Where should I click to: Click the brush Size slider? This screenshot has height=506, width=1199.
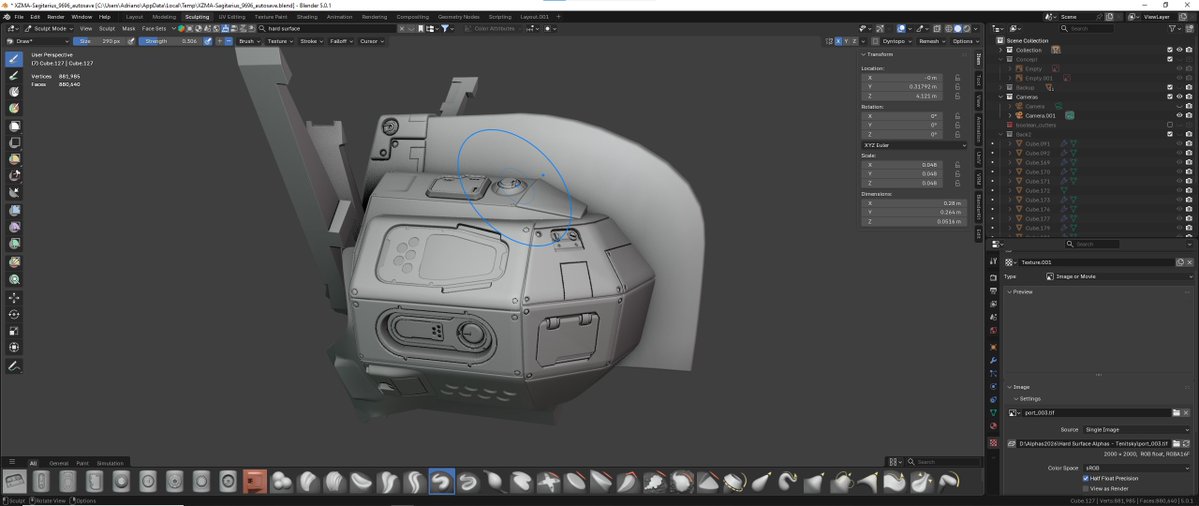99,41
